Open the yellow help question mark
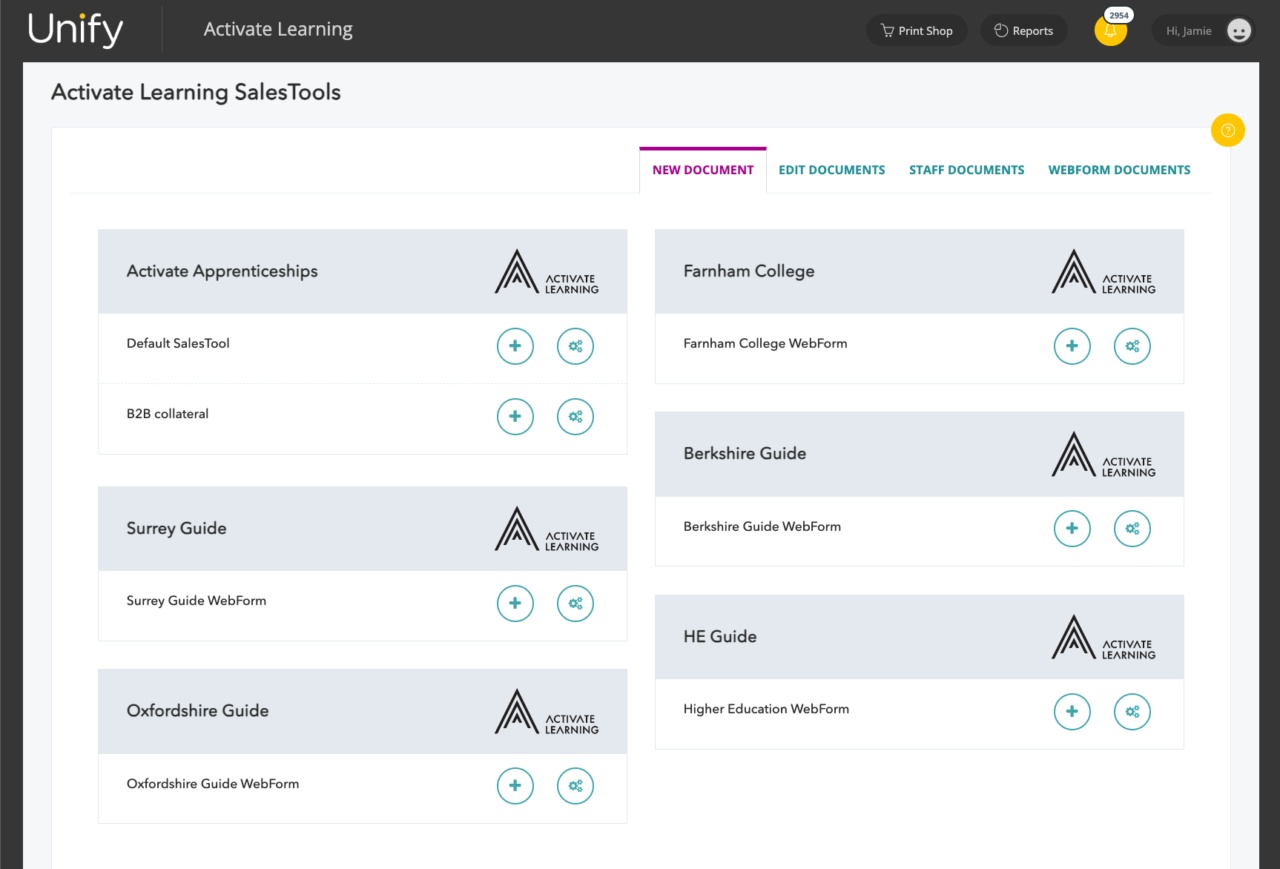 1228,130
